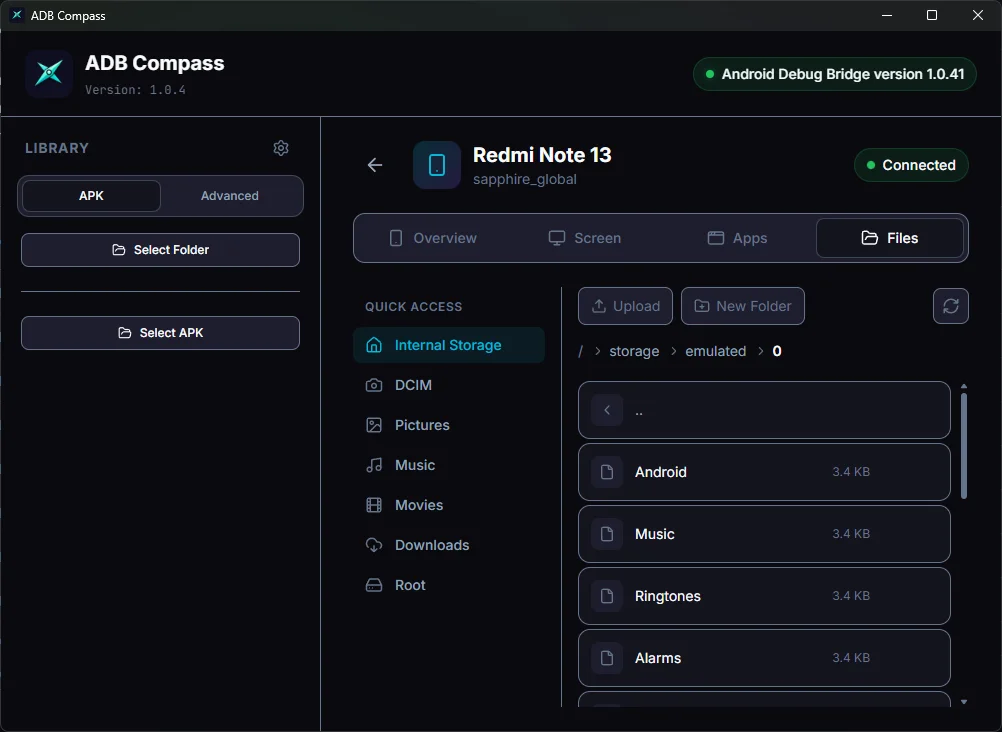Click the Internal Storage sidebar icon
1002x732 pixels.
(373, 344)
